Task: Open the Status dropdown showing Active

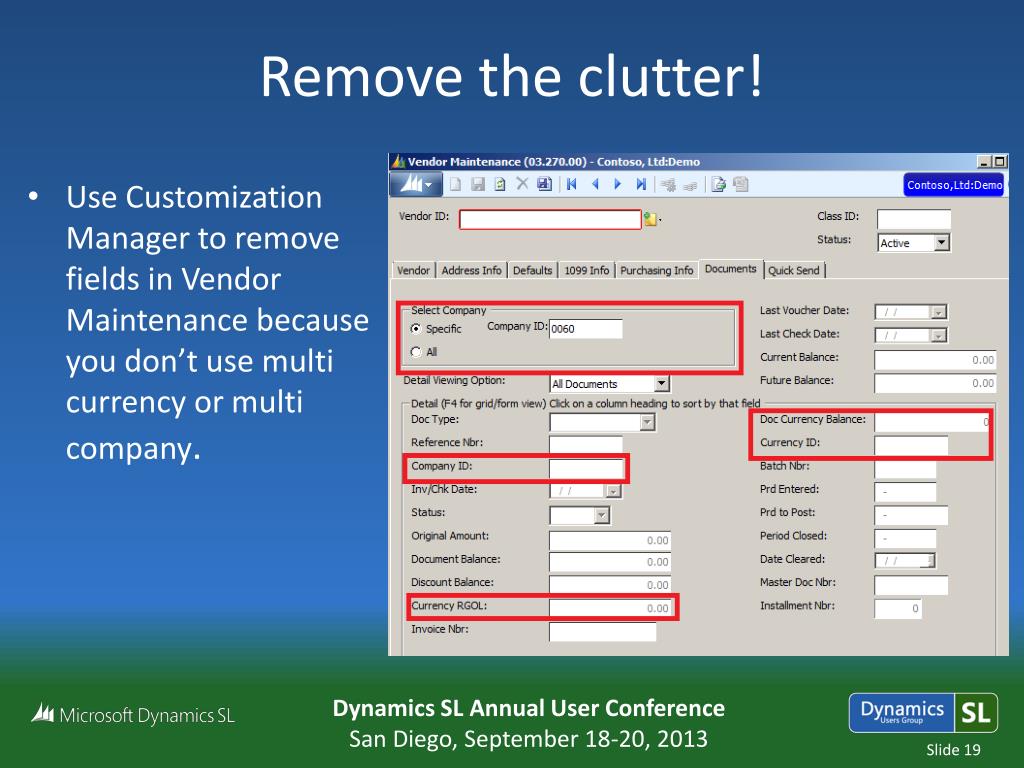Action: (x=941, y=243)
